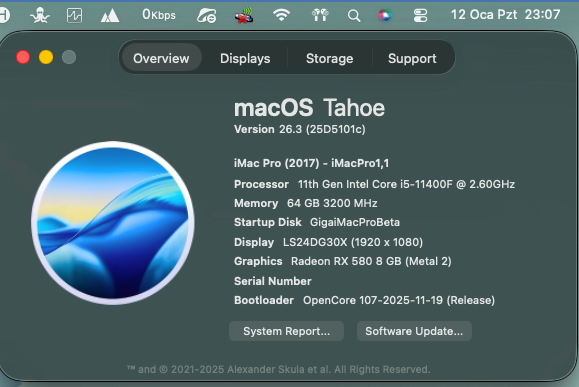
Task: Open the cloud sync status menu bar icon
Action: click(x=206, y=16)
